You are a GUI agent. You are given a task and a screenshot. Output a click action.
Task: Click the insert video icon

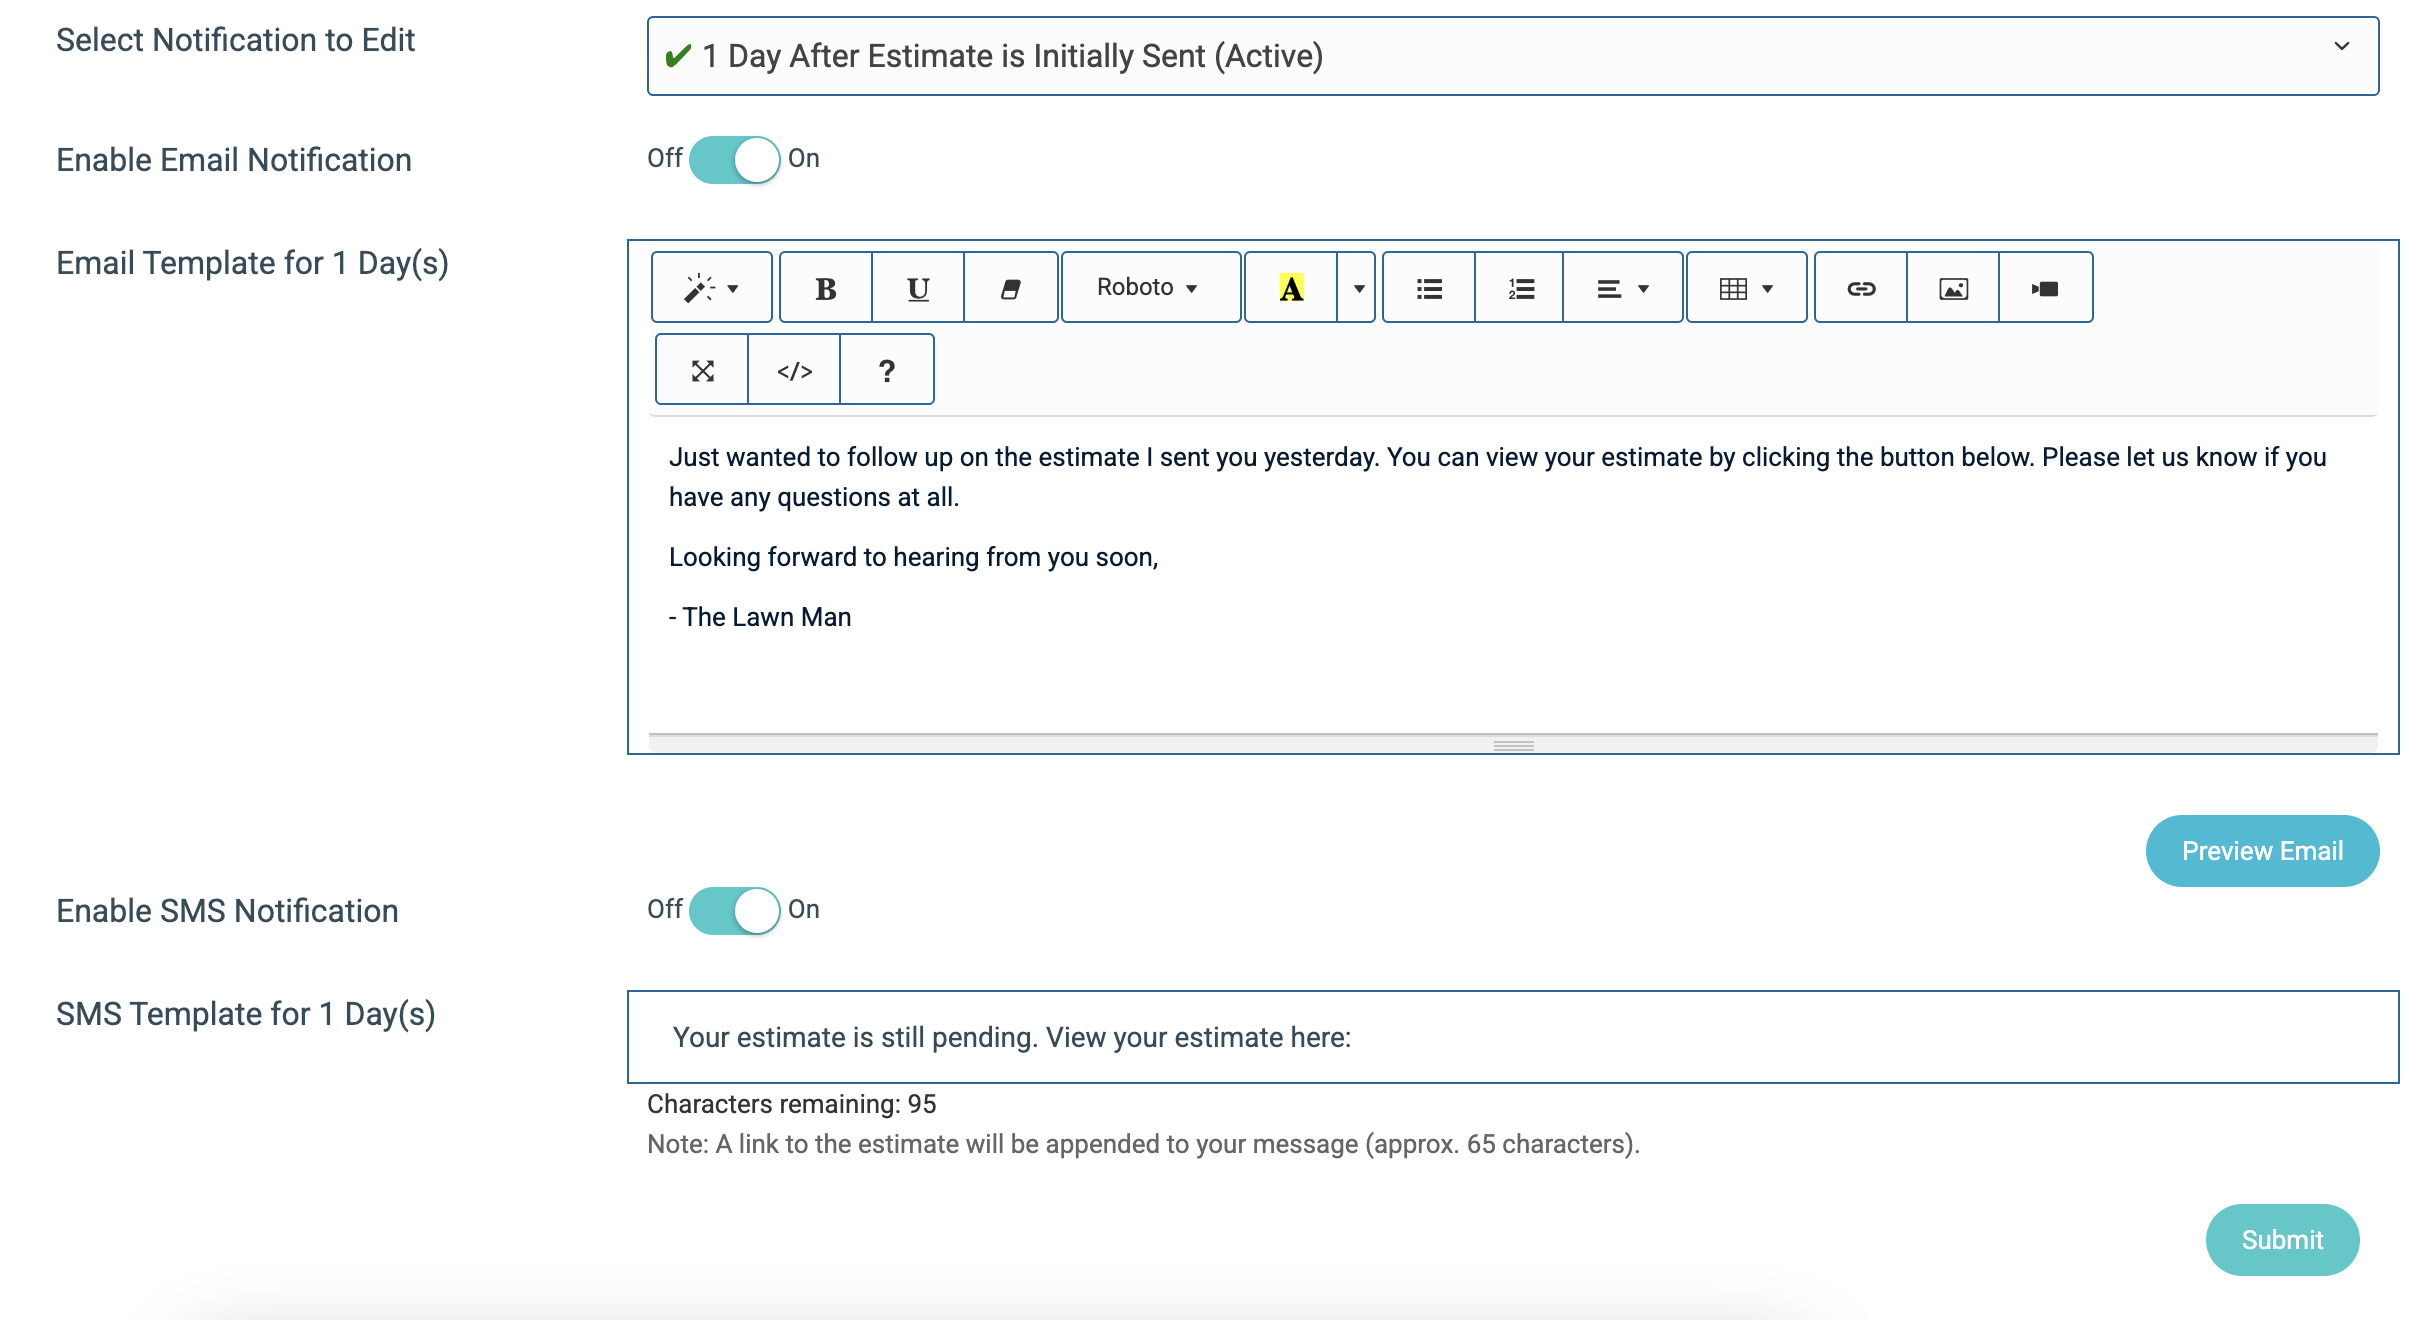coord(2045,288)
